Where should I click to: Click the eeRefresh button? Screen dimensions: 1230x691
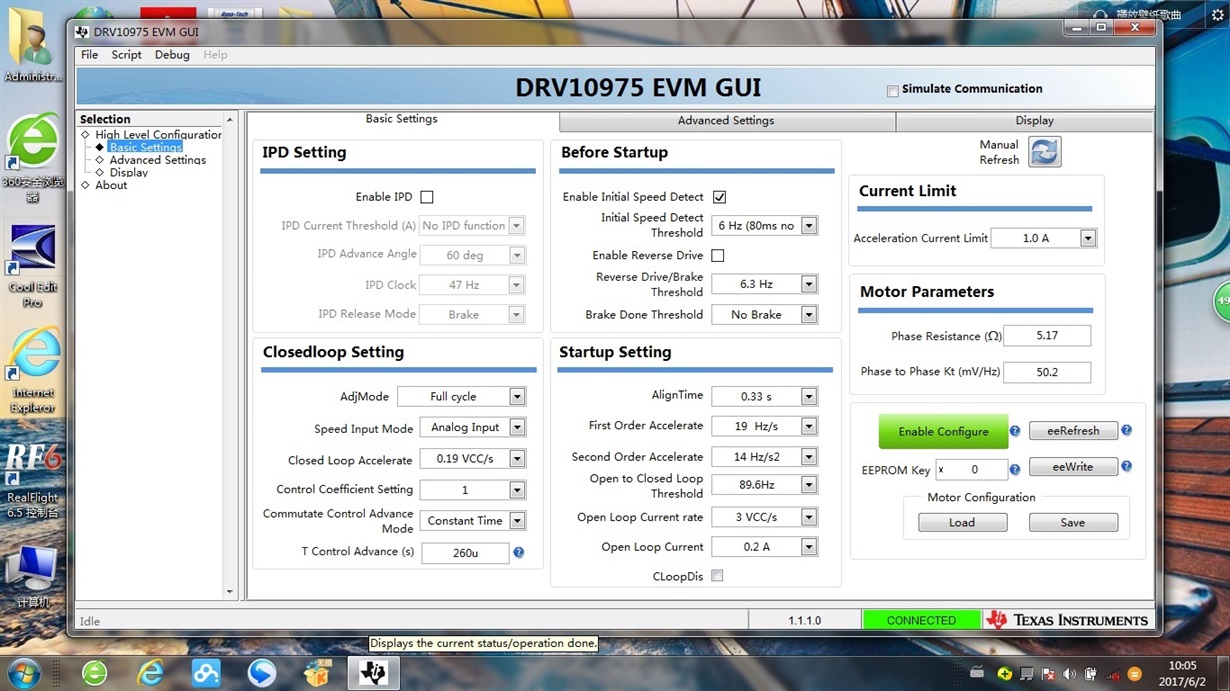point(1073,431)
